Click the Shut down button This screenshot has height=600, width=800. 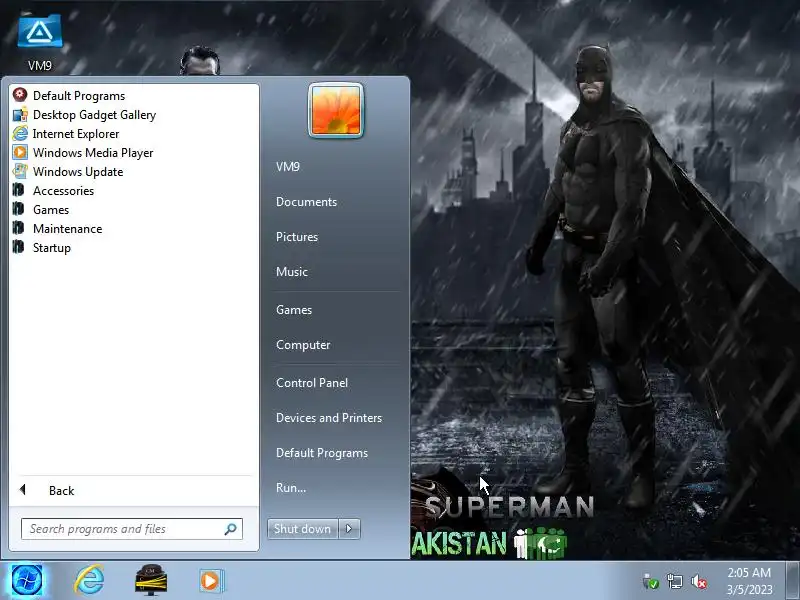303,529
